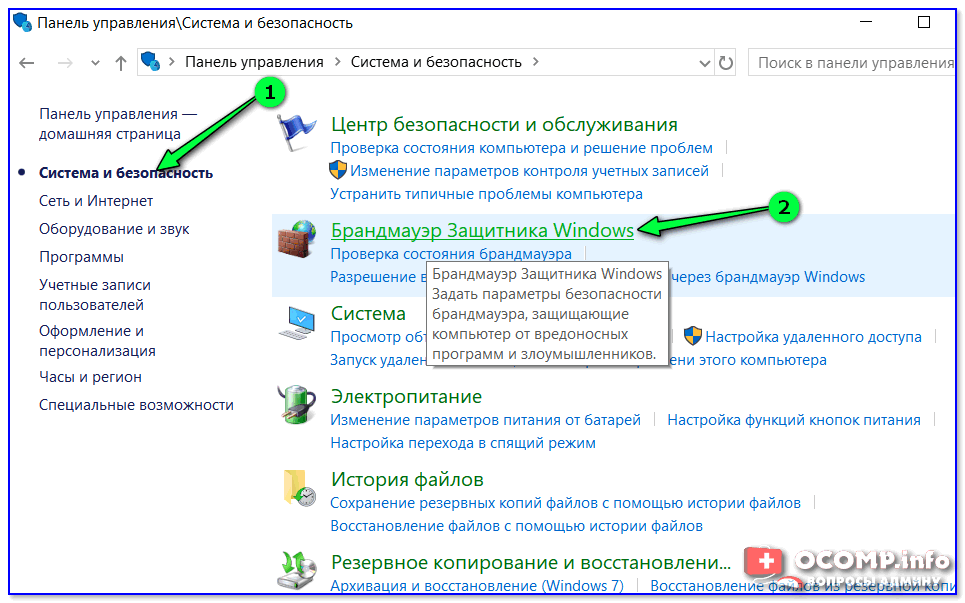Open Панель управления — домашняя страница
Viewport: 965px width, 603px height.
point(118,124)
